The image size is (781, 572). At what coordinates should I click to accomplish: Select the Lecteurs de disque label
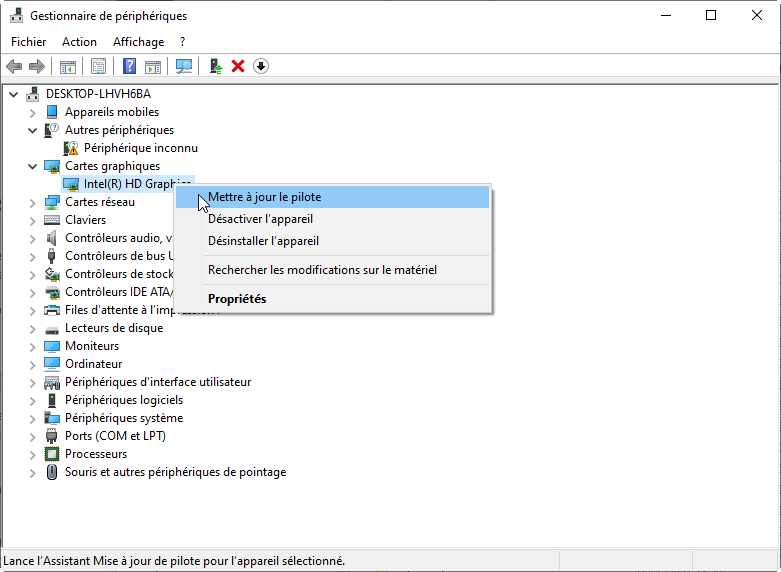point(114,328)
